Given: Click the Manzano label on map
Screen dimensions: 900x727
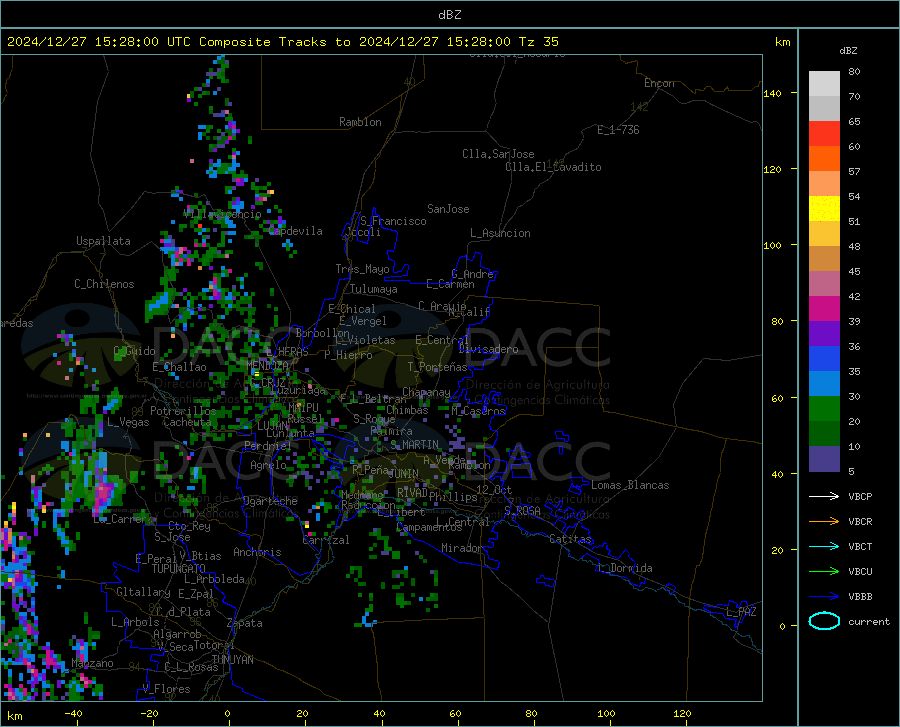Looking at the screenshot, I should (x=92, y=663).
